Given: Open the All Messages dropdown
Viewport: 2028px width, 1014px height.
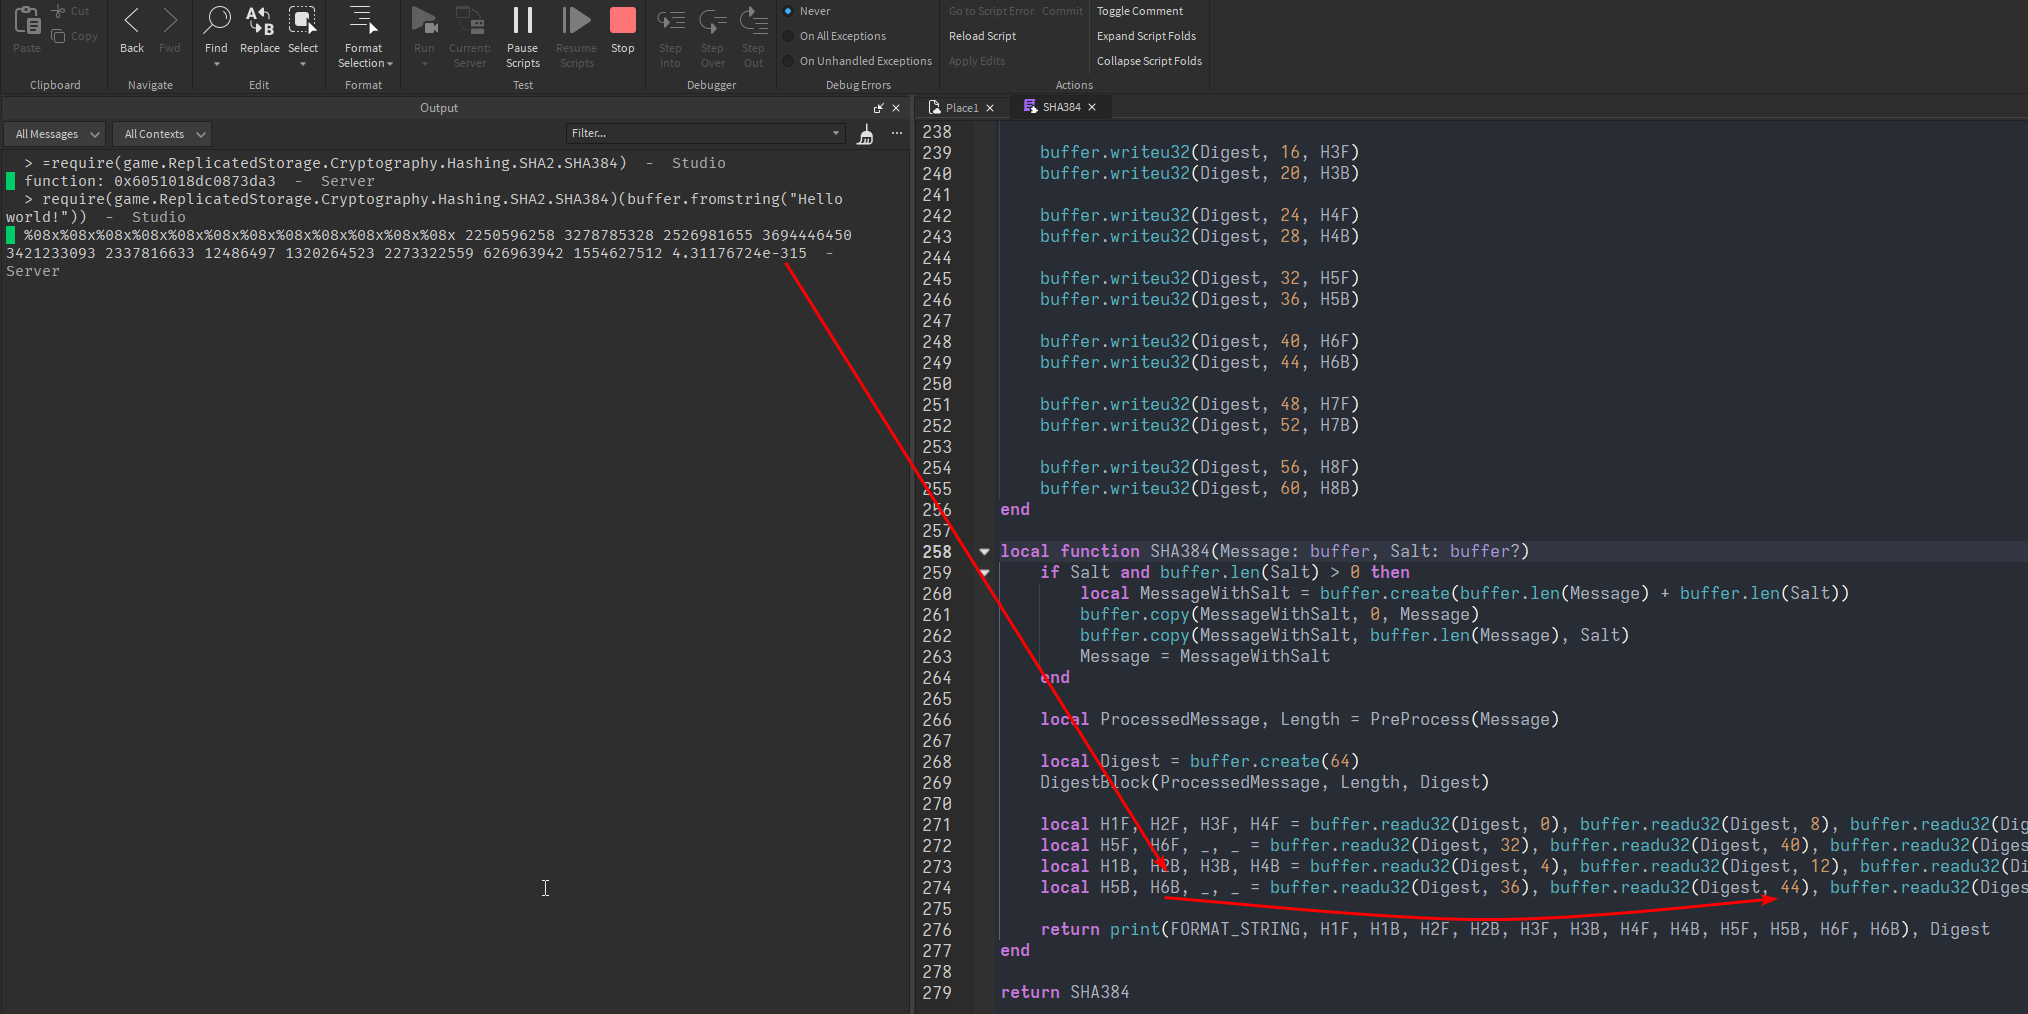Looking at the screenshot, I should pos(53,133).
